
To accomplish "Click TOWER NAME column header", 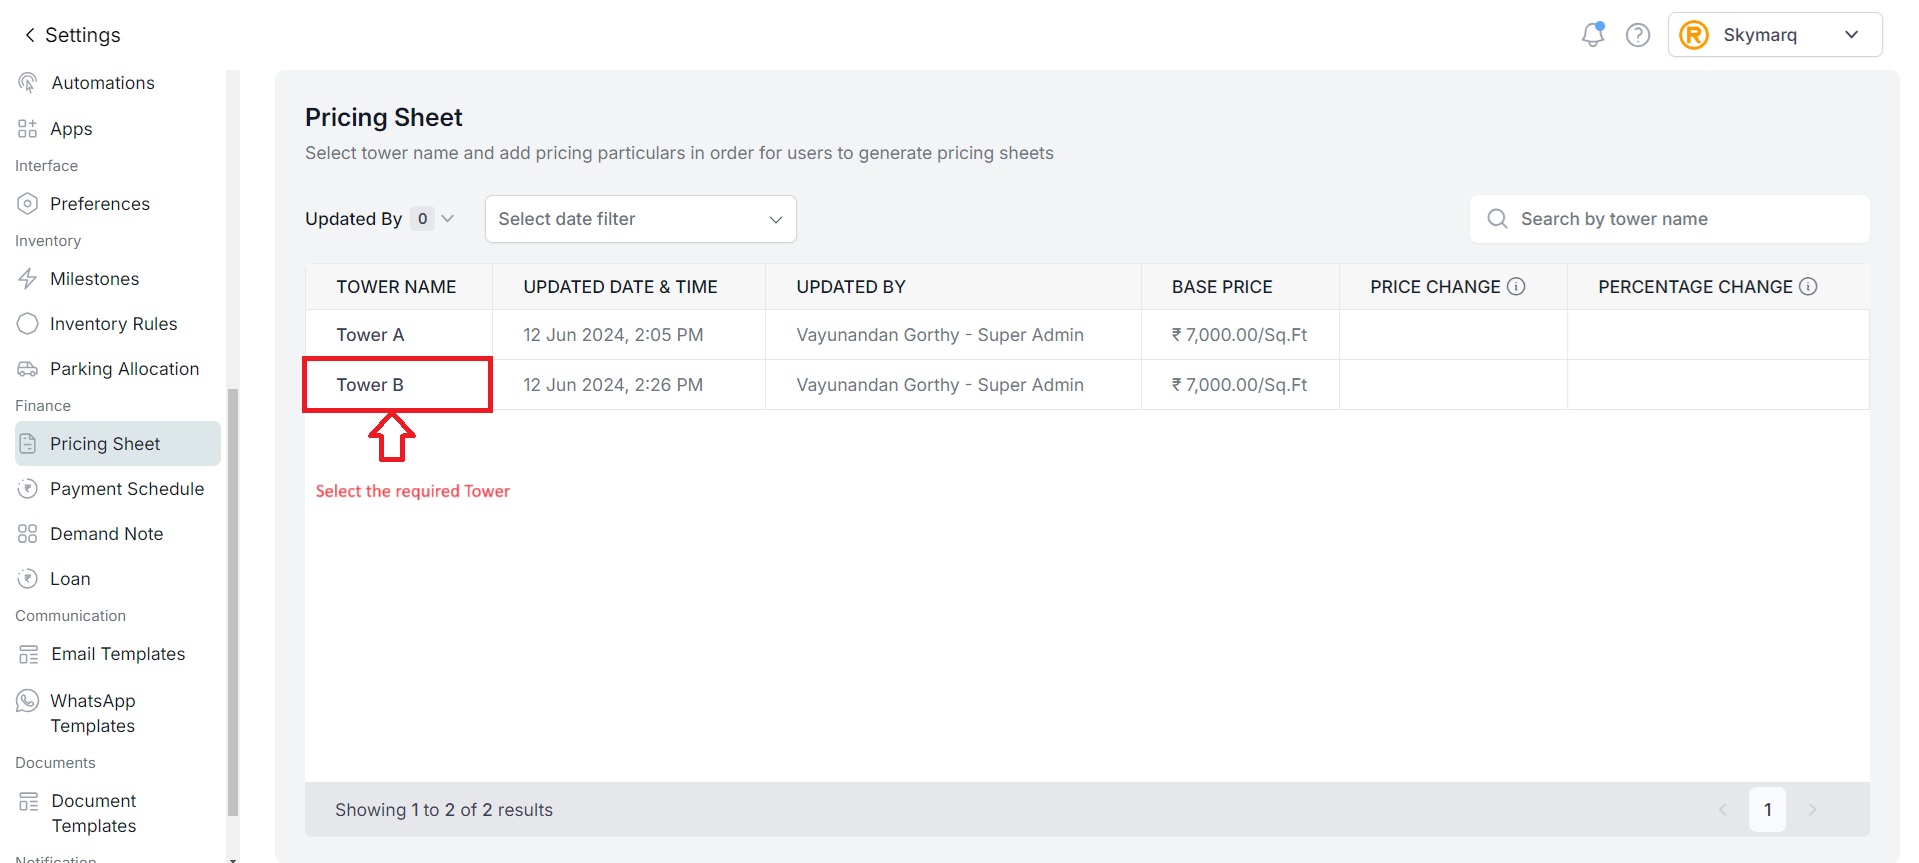I will 396,287.
